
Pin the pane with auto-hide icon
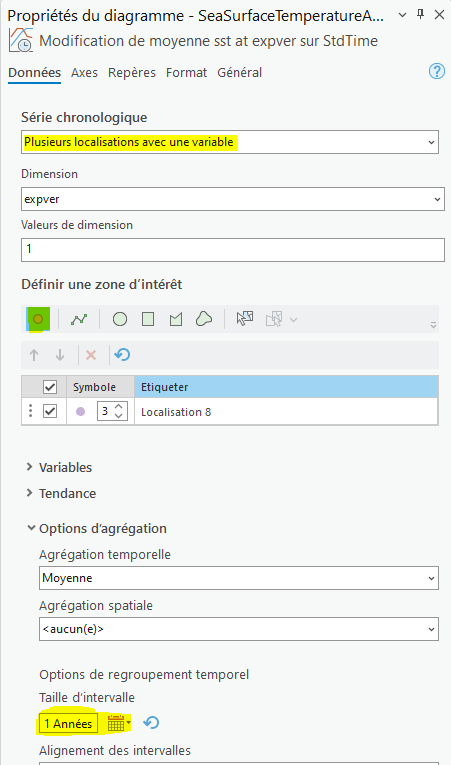pos(420,15)
